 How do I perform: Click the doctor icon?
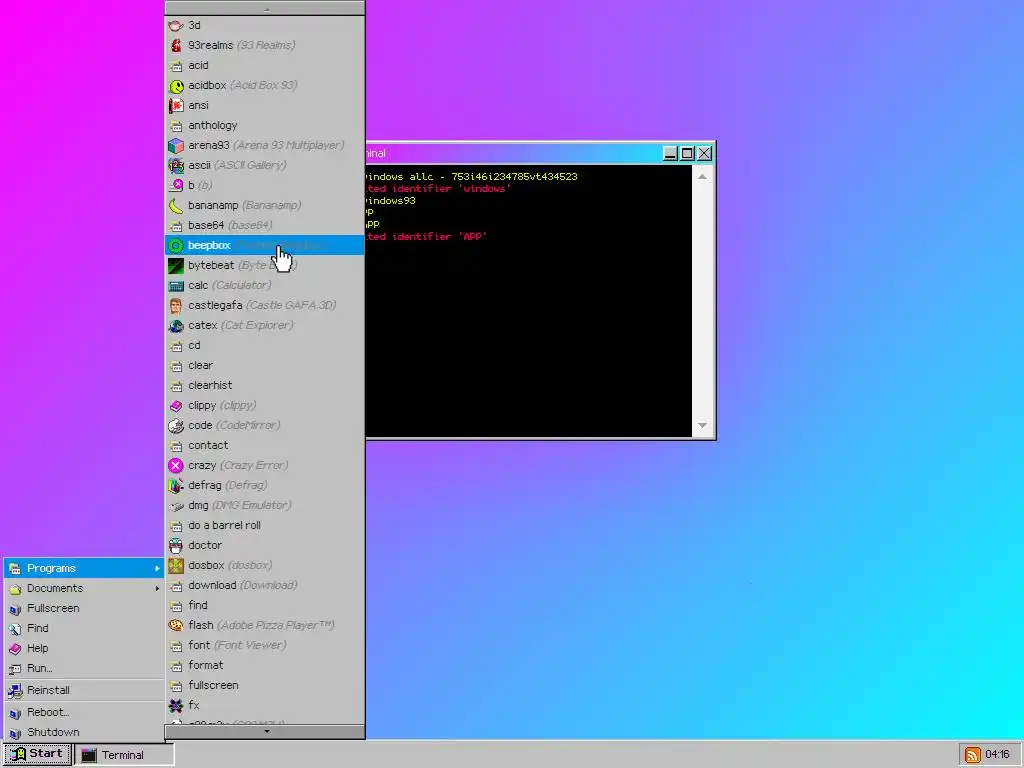point(176,545)
